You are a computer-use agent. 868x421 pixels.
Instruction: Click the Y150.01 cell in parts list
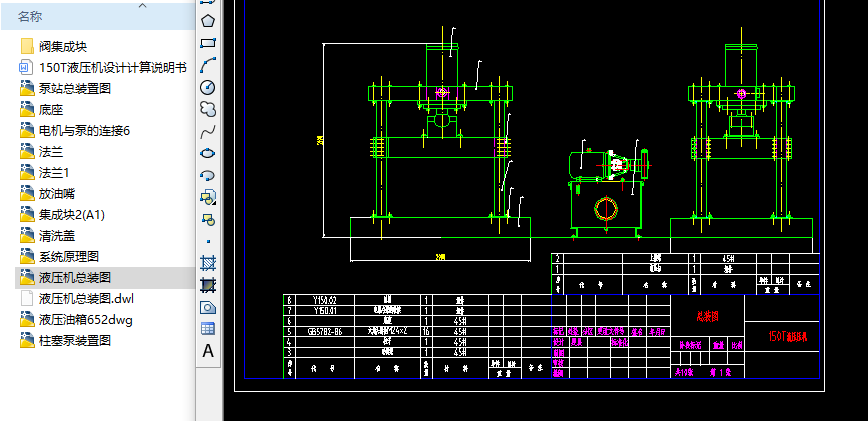325,310
